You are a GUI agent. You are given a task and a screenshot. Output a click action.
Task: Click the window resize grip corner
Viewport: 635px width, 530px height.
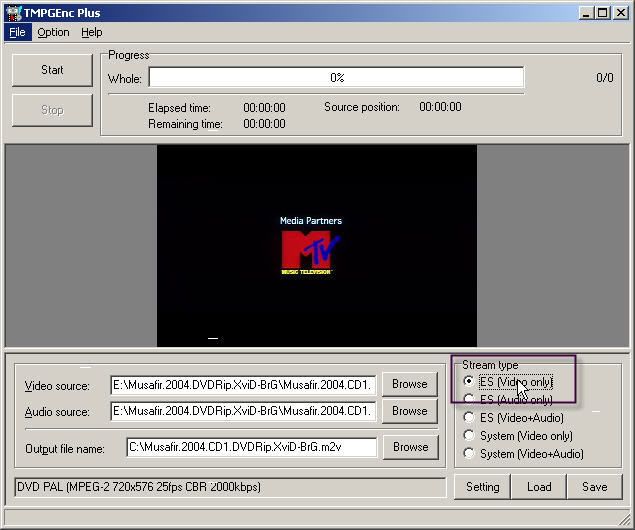(625, 519)
